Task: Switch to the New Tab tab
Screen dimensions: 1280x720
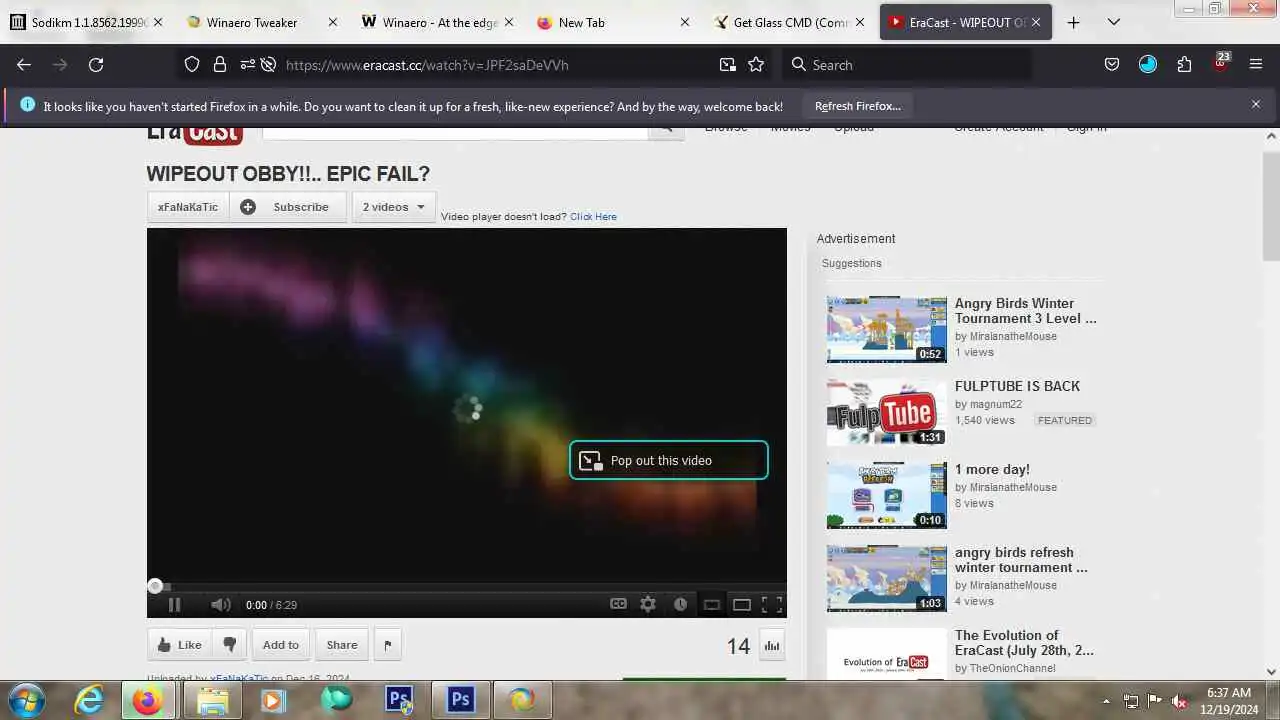Action: [x=613, y=22]
